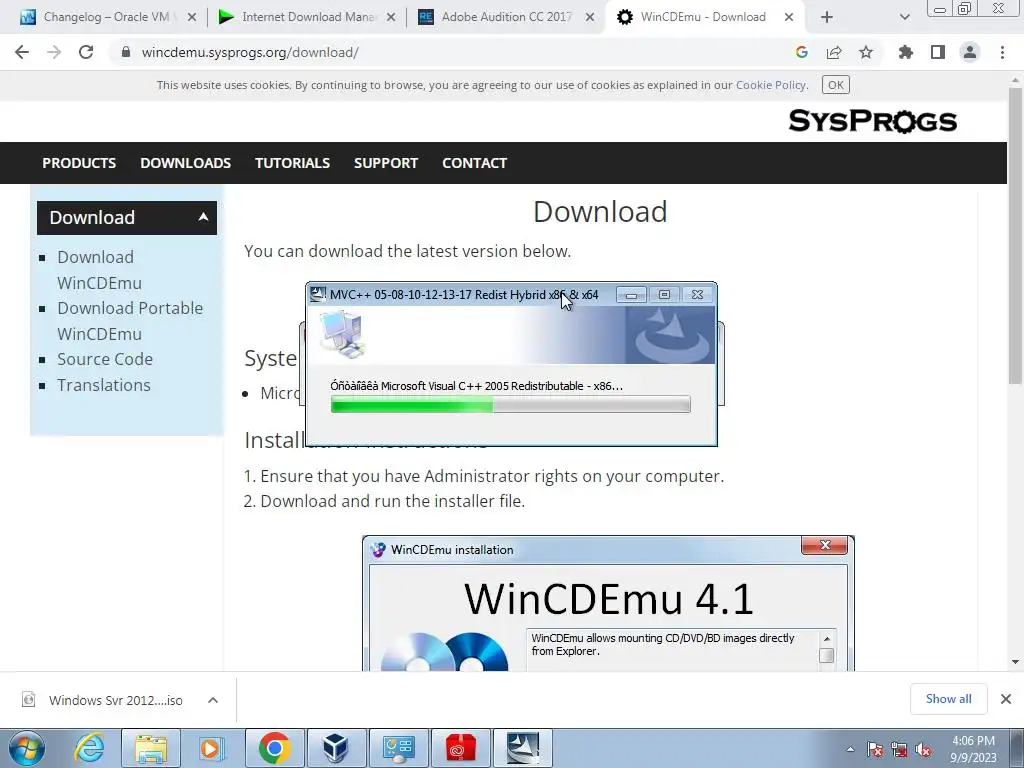Click the browser forward arrow
This screenshot has height=768, width=1024.
click(x=54, y=52)
